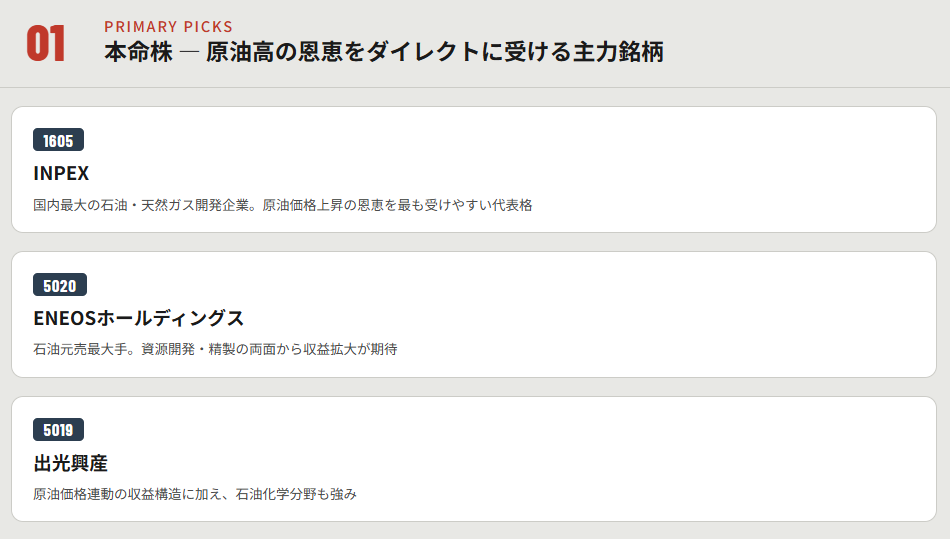950x539 pixels.
Task: Click the 国内最大の石油・天然ガス開発企業 sentence
Action: [x=144, y=205]
